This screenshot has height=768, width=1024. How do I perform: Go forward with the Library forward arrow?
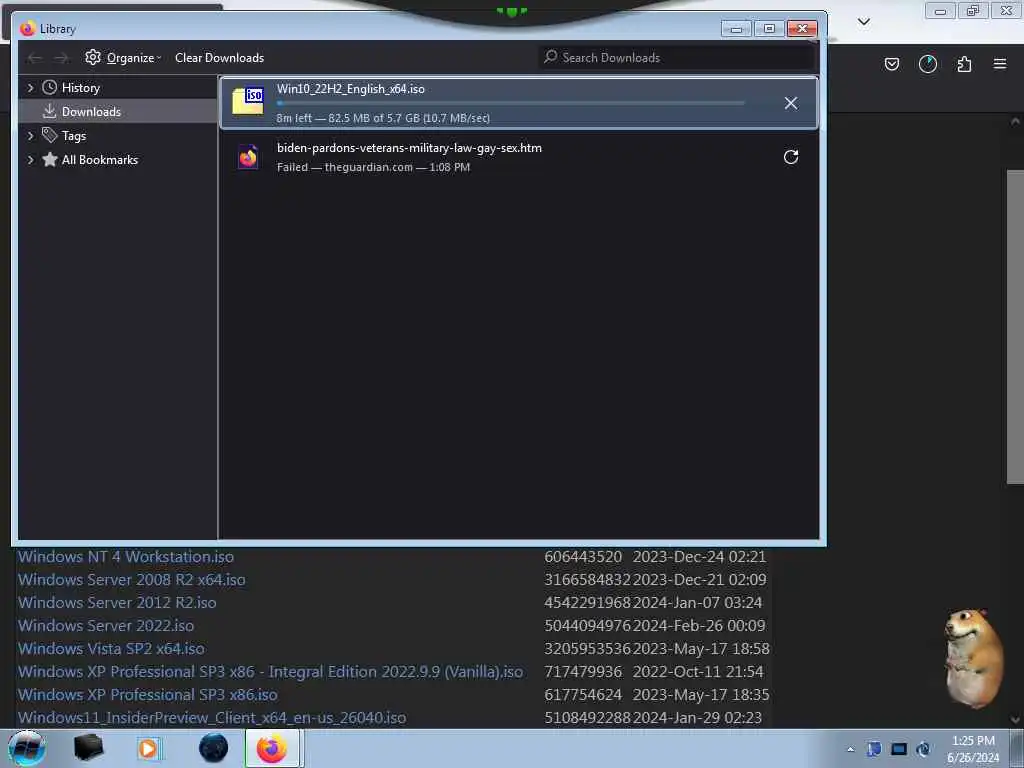point(61,58)
